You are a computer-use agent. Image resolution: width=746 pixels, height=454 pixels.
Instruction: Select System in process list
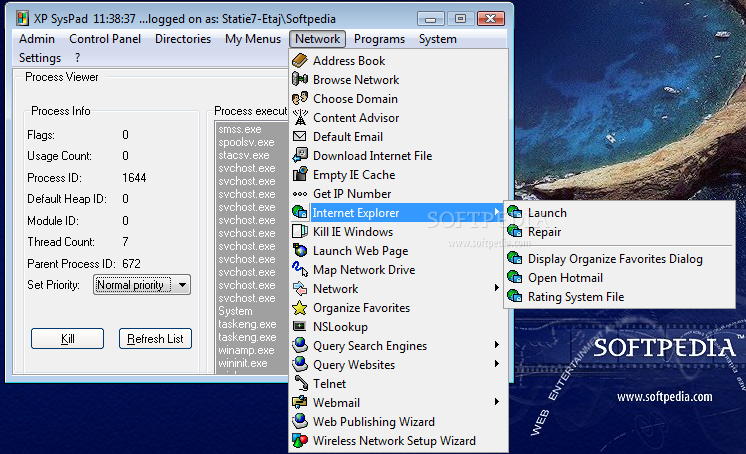(x=235, y=311)
